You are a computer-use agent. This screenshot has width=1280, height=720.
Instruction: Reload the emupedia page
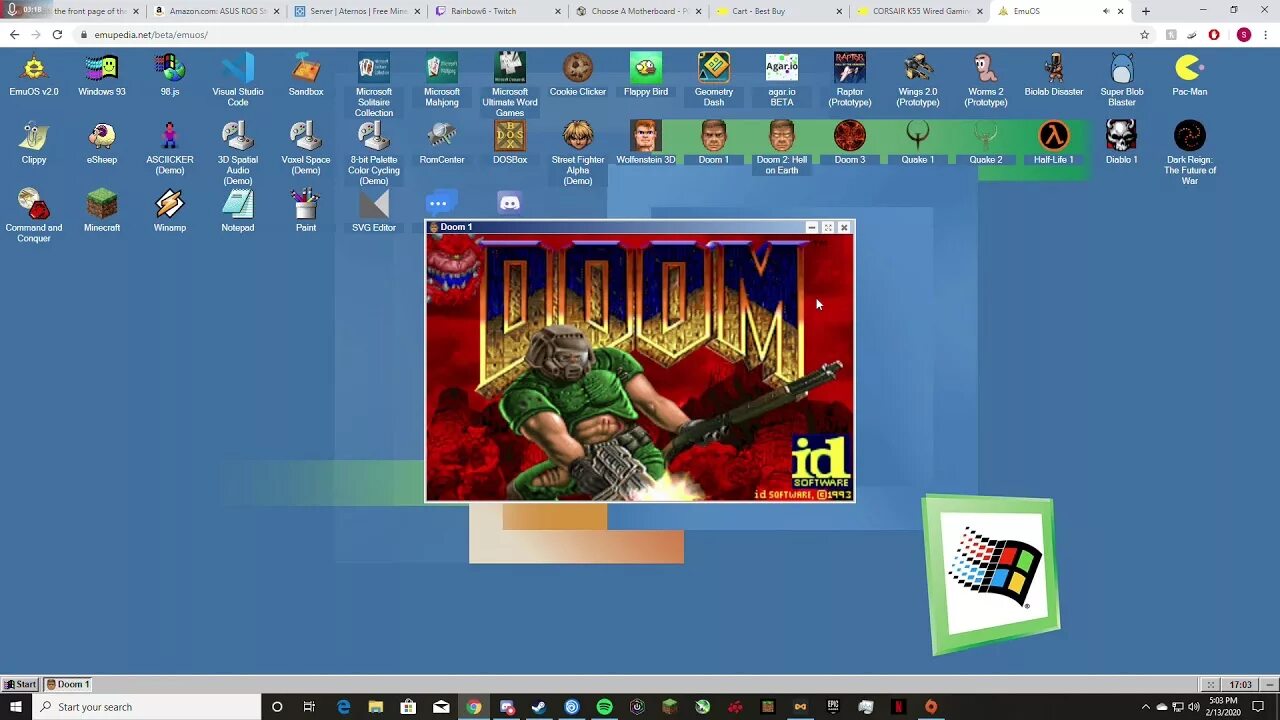[57, 34]
